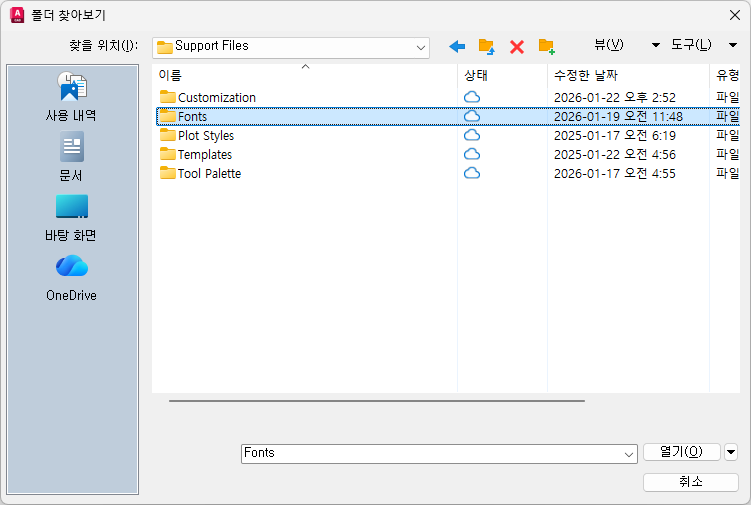
Task: Create a new folder with toolbar icon
Action: (546, 46)
